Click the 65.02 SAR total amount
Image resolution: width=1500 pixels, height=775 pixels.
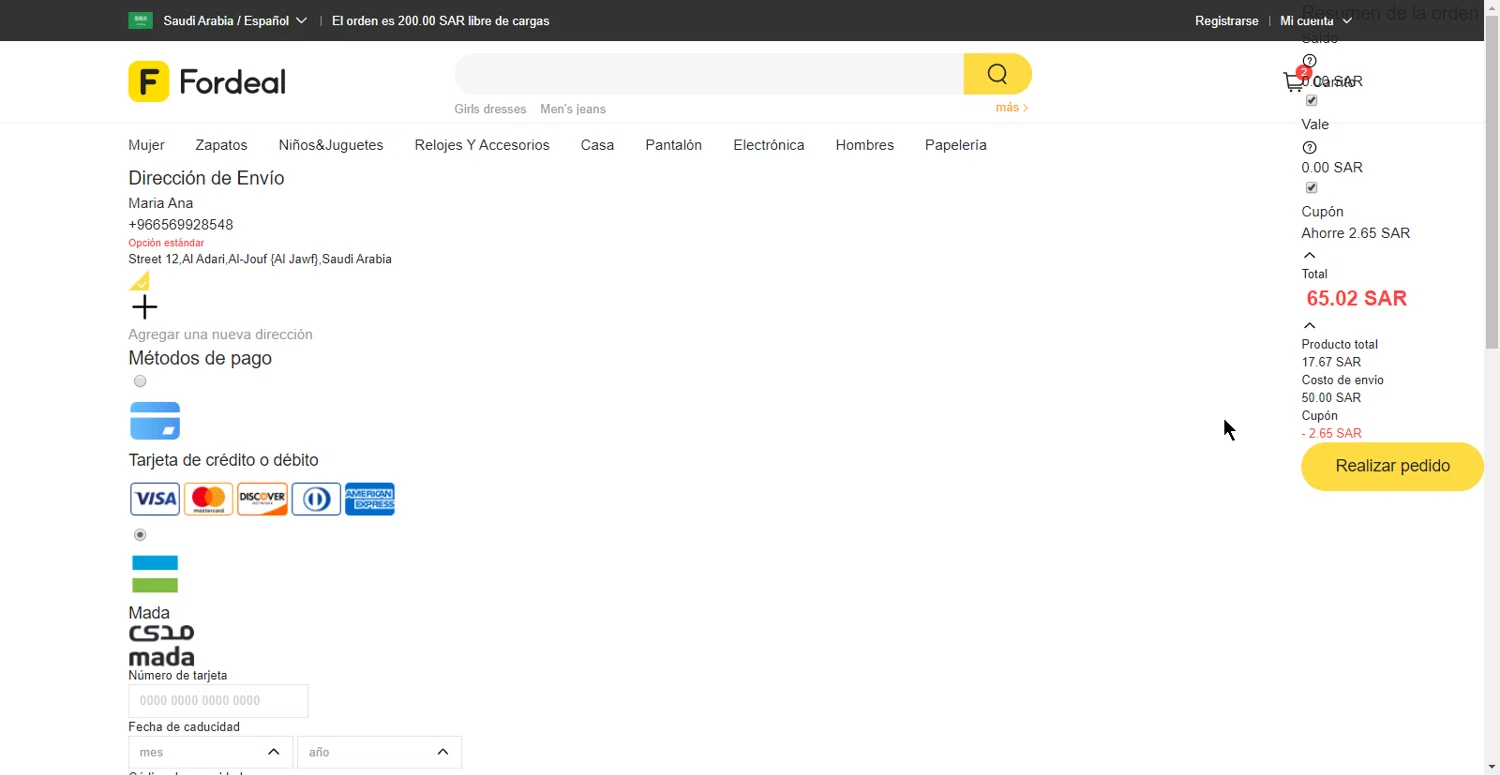(x=1357, y=298)
